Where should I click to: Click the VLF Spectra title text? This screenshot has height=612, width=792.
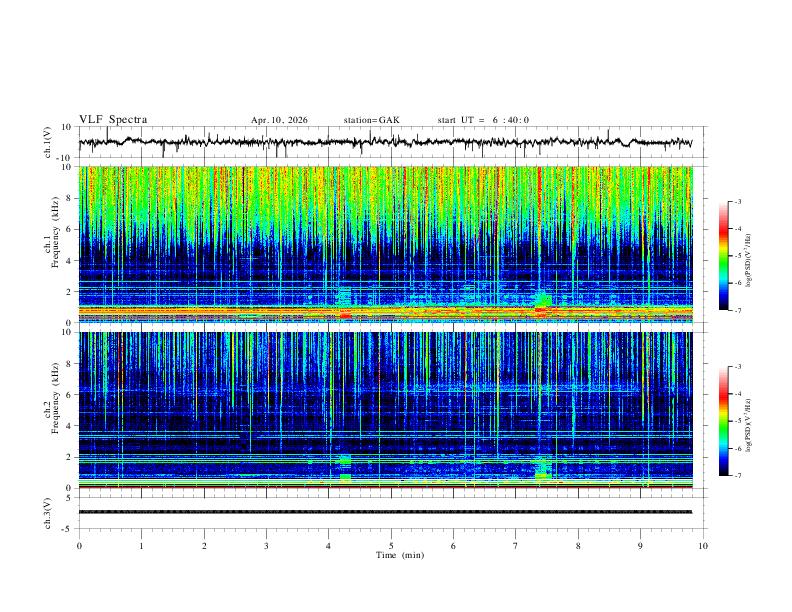pos(113,120)
